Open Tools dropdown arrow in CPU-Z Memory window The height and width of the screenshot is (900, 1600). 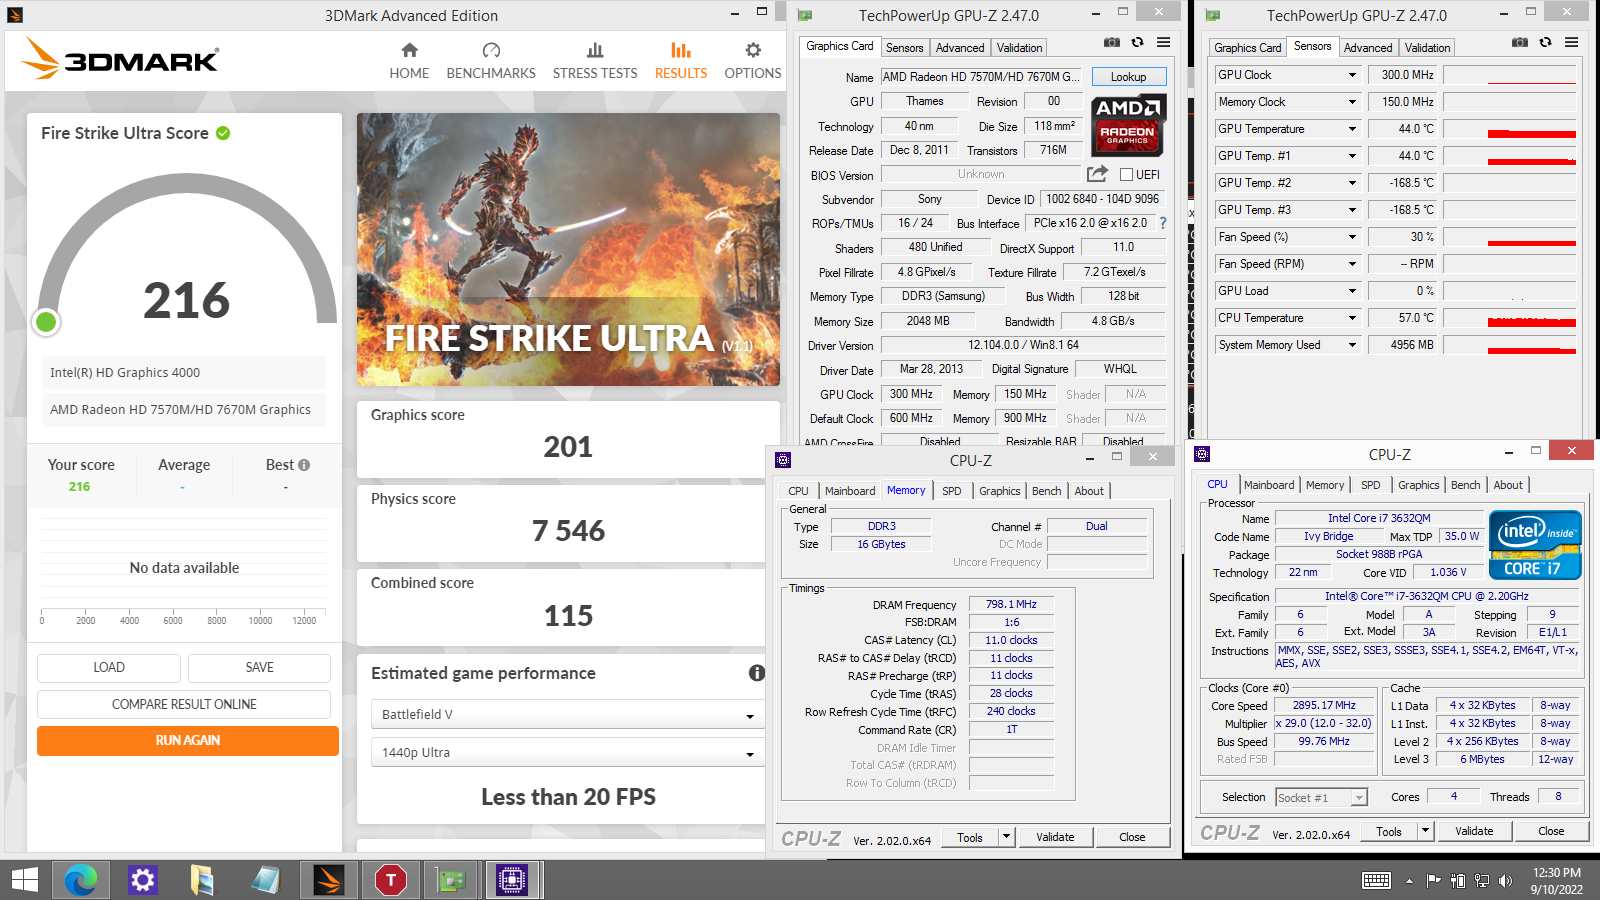coord(1007,837)
